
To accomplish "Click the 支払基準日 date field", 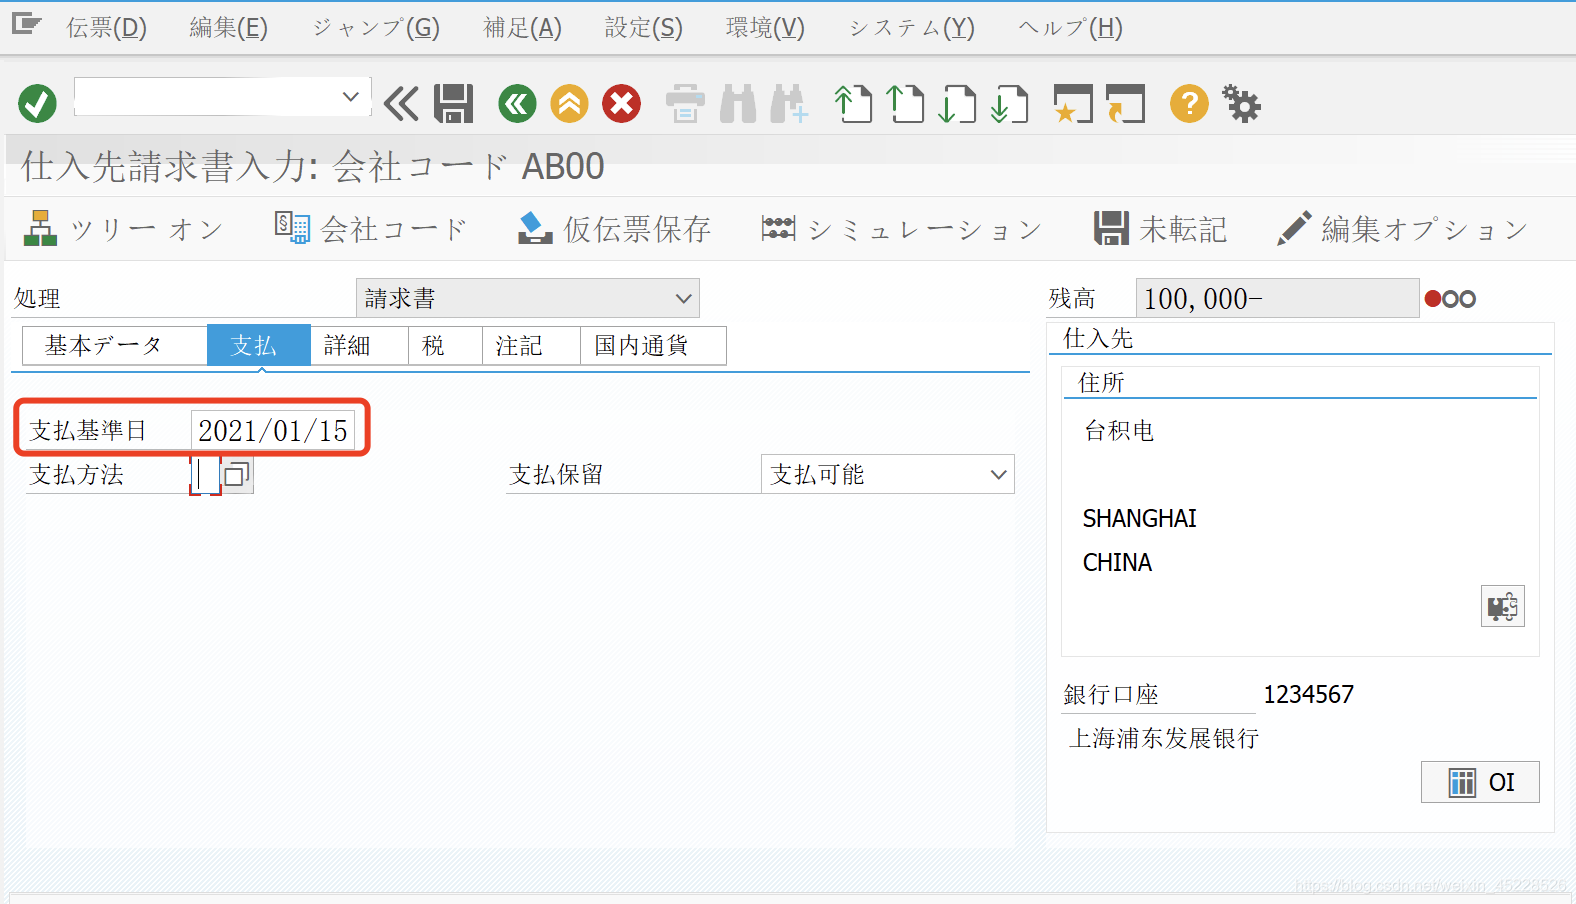I will [273, 430].
